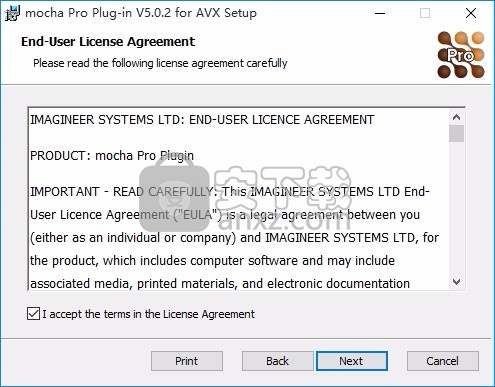495x387 pixels.
Task: Click the 'End-User License Agreement' heading
Action: point(108,42)
